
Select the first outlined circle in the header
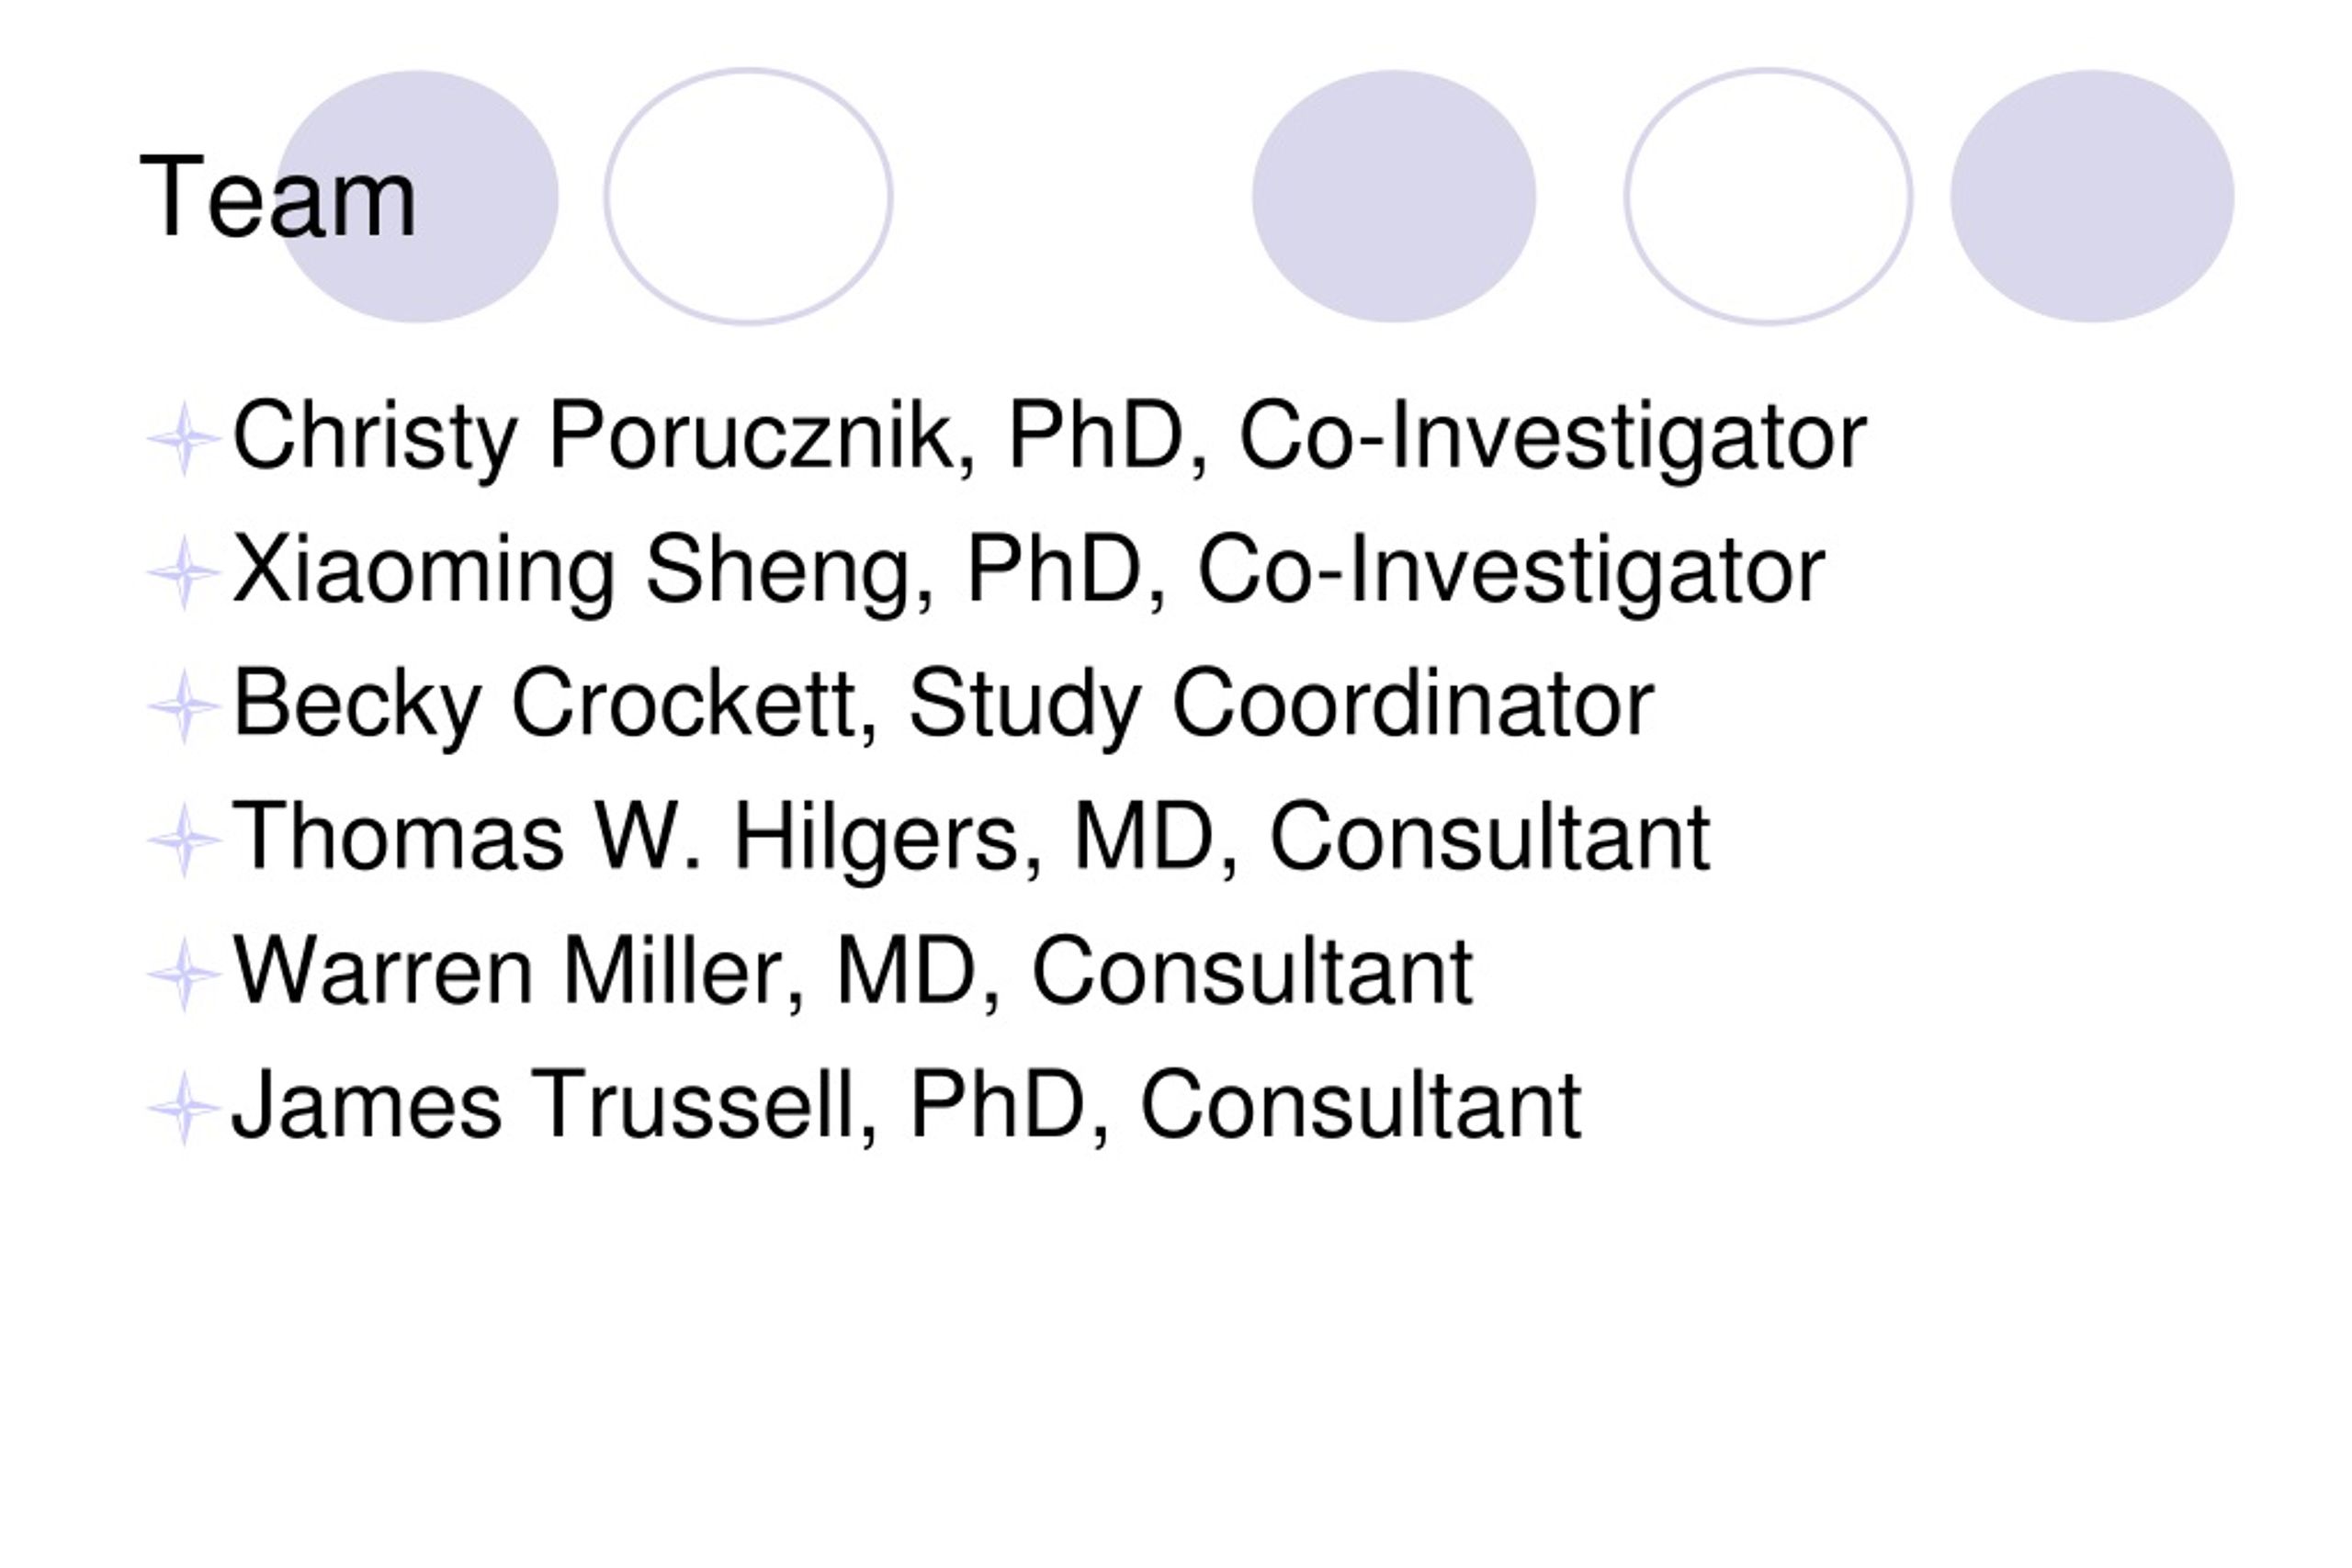coord(748,196)
